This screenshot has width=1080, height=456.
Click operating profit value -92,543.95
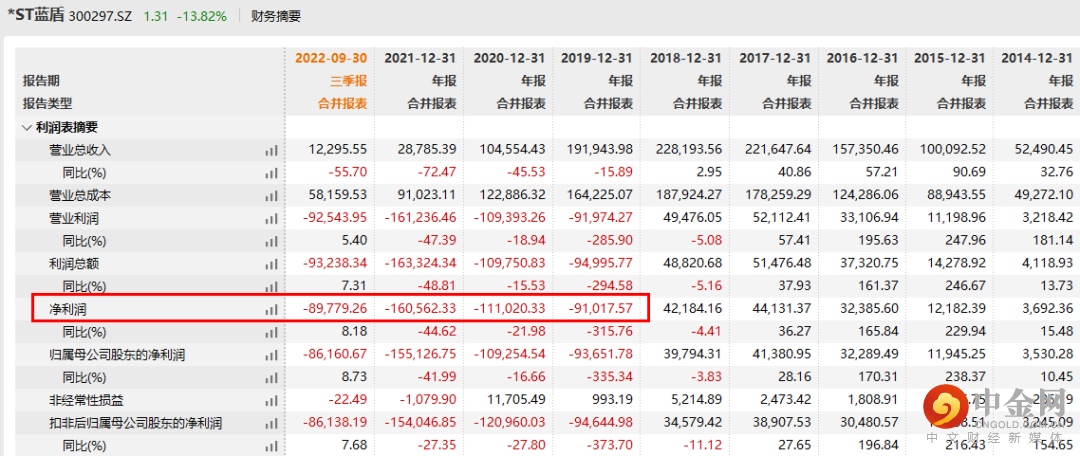pyautogui.click(x=335, y=218)
